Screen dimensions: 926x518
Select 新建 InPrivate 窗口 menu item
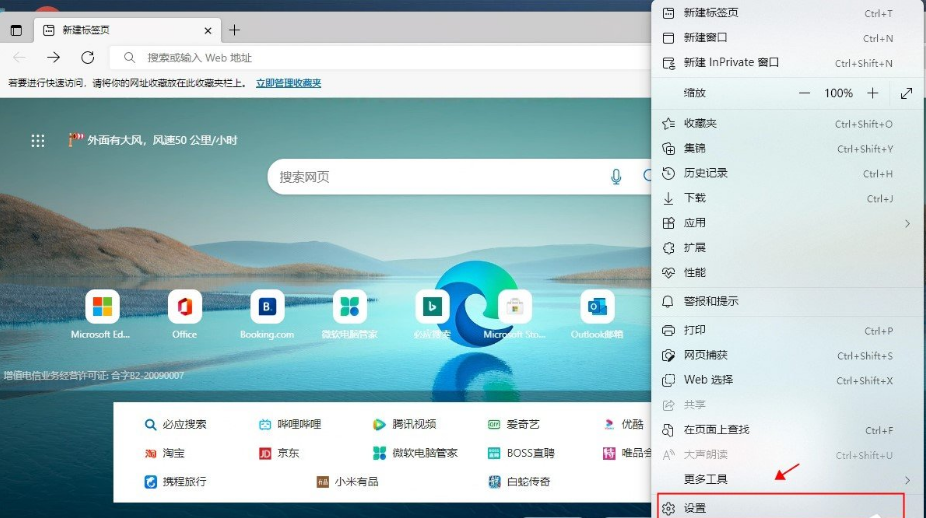click(x=787, y=63)
